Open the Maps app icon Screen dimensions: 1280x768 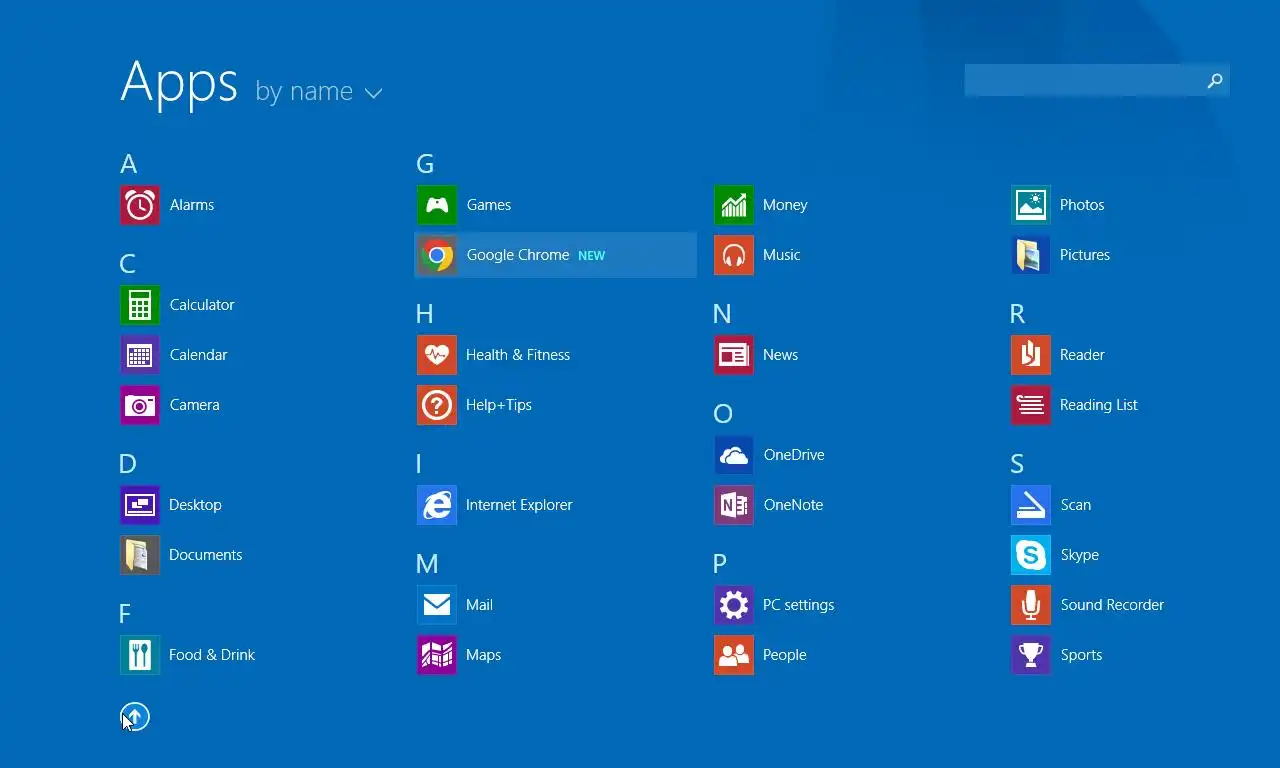pos(437,655)
